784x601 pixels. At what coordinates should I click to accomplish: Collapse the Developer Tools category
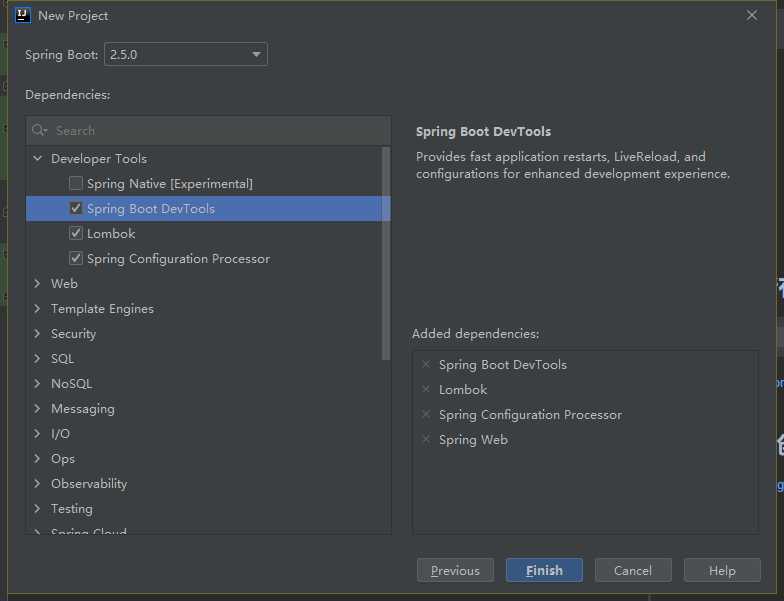[38, 159]
